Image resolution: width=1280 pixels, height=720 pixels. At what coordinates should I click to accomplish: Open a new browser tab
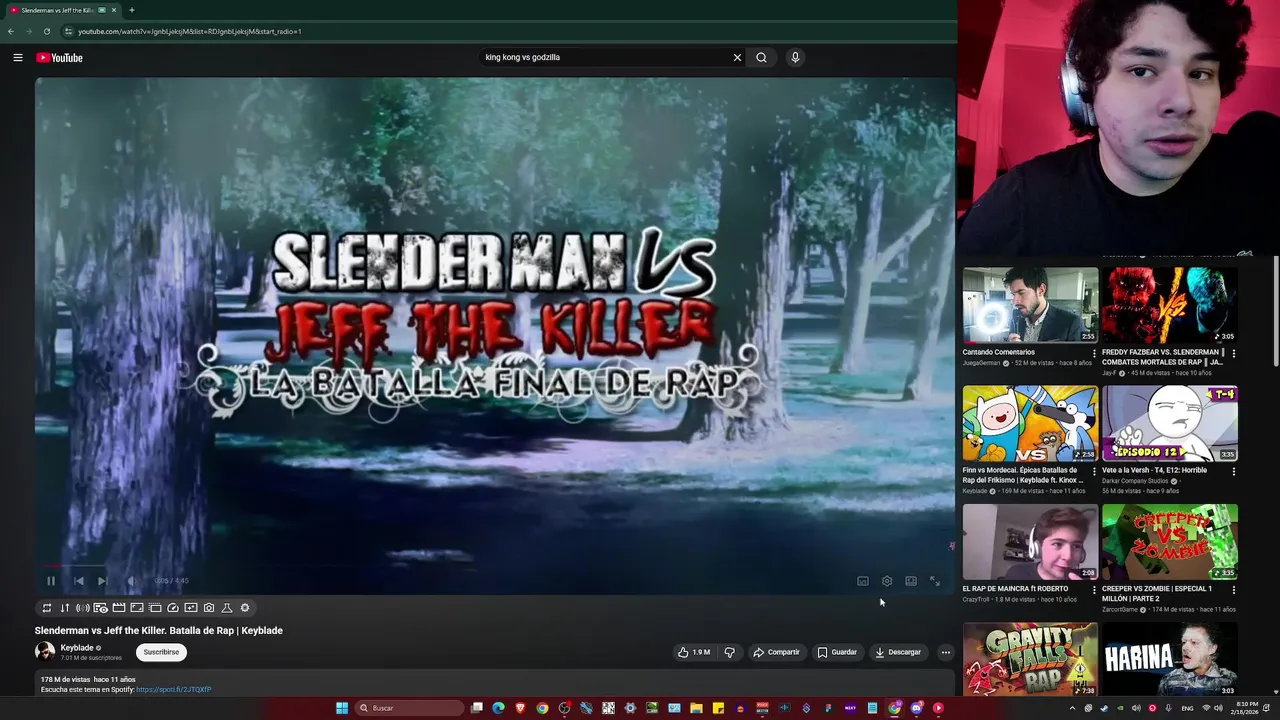[131, 10]
